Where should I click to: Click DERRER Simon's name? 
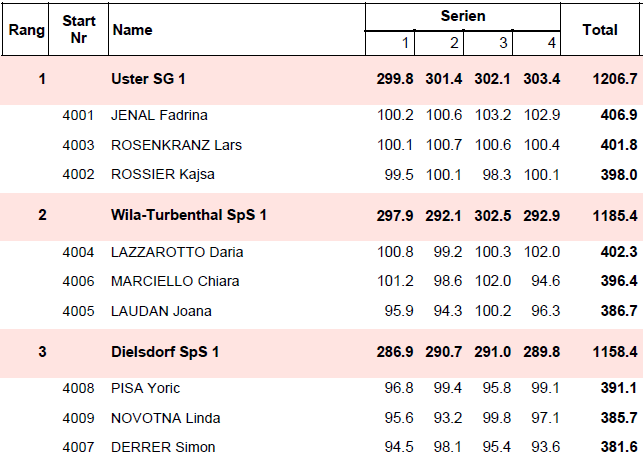tap(163, 447)
